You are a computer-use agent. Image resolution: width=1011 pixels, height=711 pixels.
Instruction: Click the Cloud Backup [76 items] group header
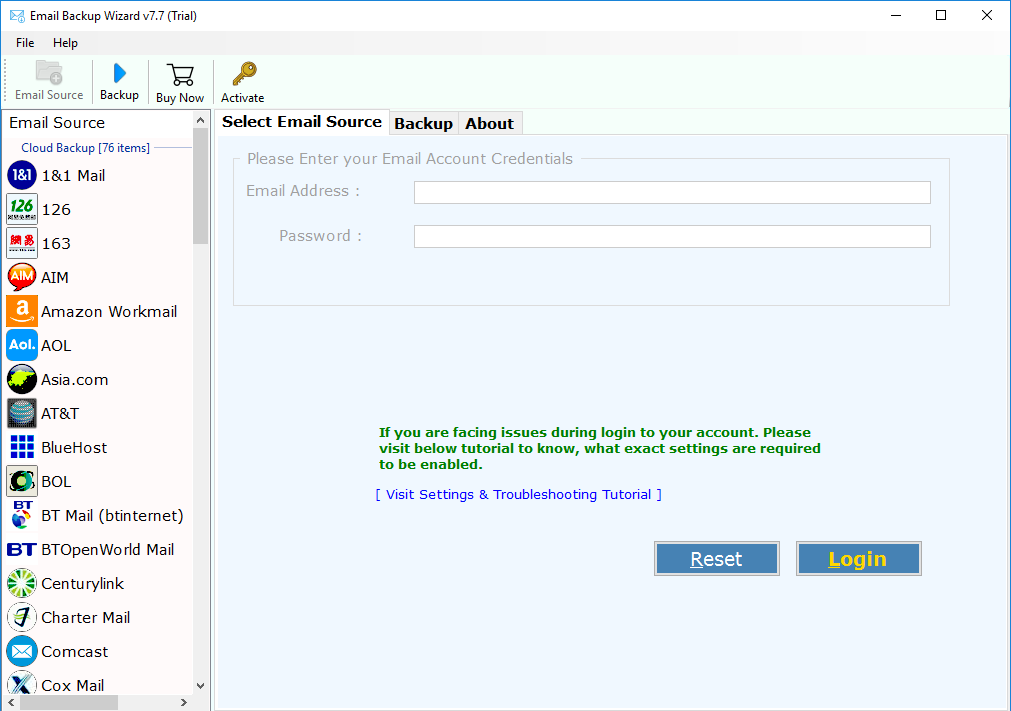click(x=85, y=148)
